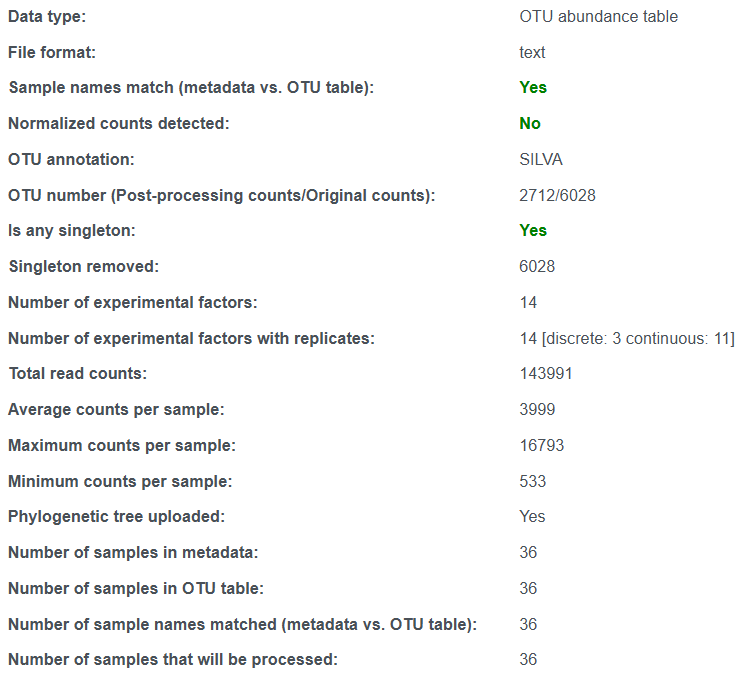Click the 'Number of samples in metadata:' label
Viewport: 751px width, 683px height.
(133, 552)
